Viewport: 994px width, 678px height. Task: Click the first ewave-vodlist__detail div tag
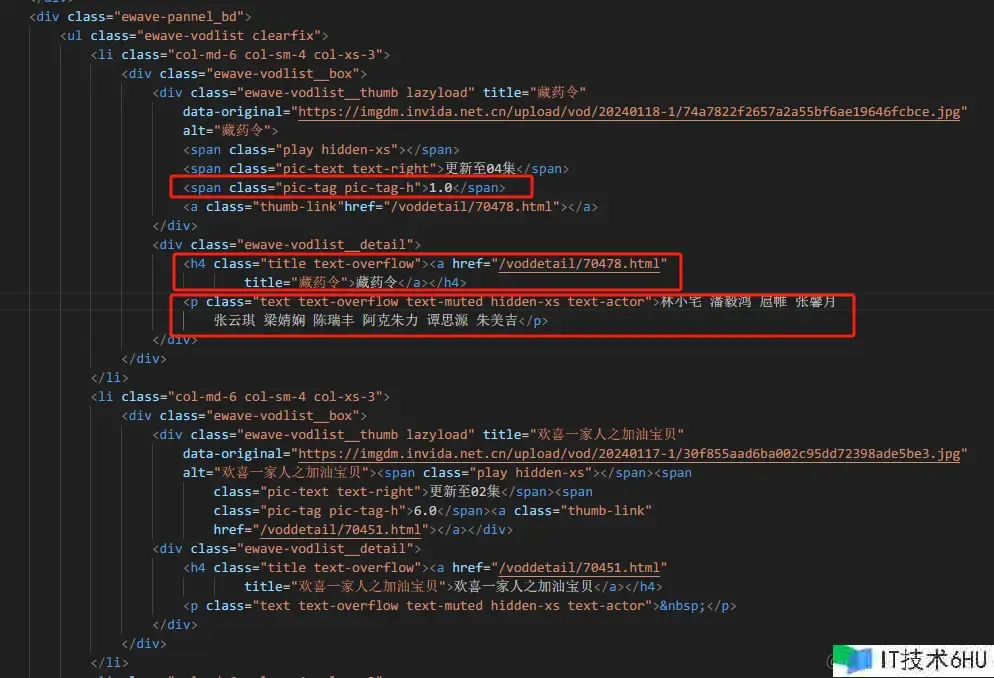tap(287, 245)
